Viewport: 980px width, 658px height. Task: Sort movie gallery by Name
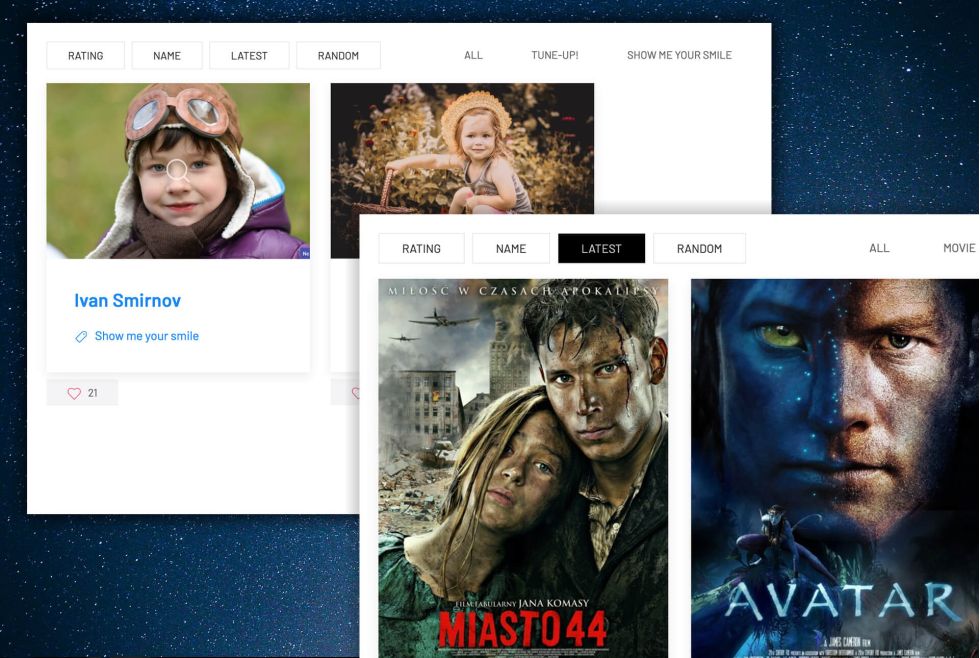511,249
